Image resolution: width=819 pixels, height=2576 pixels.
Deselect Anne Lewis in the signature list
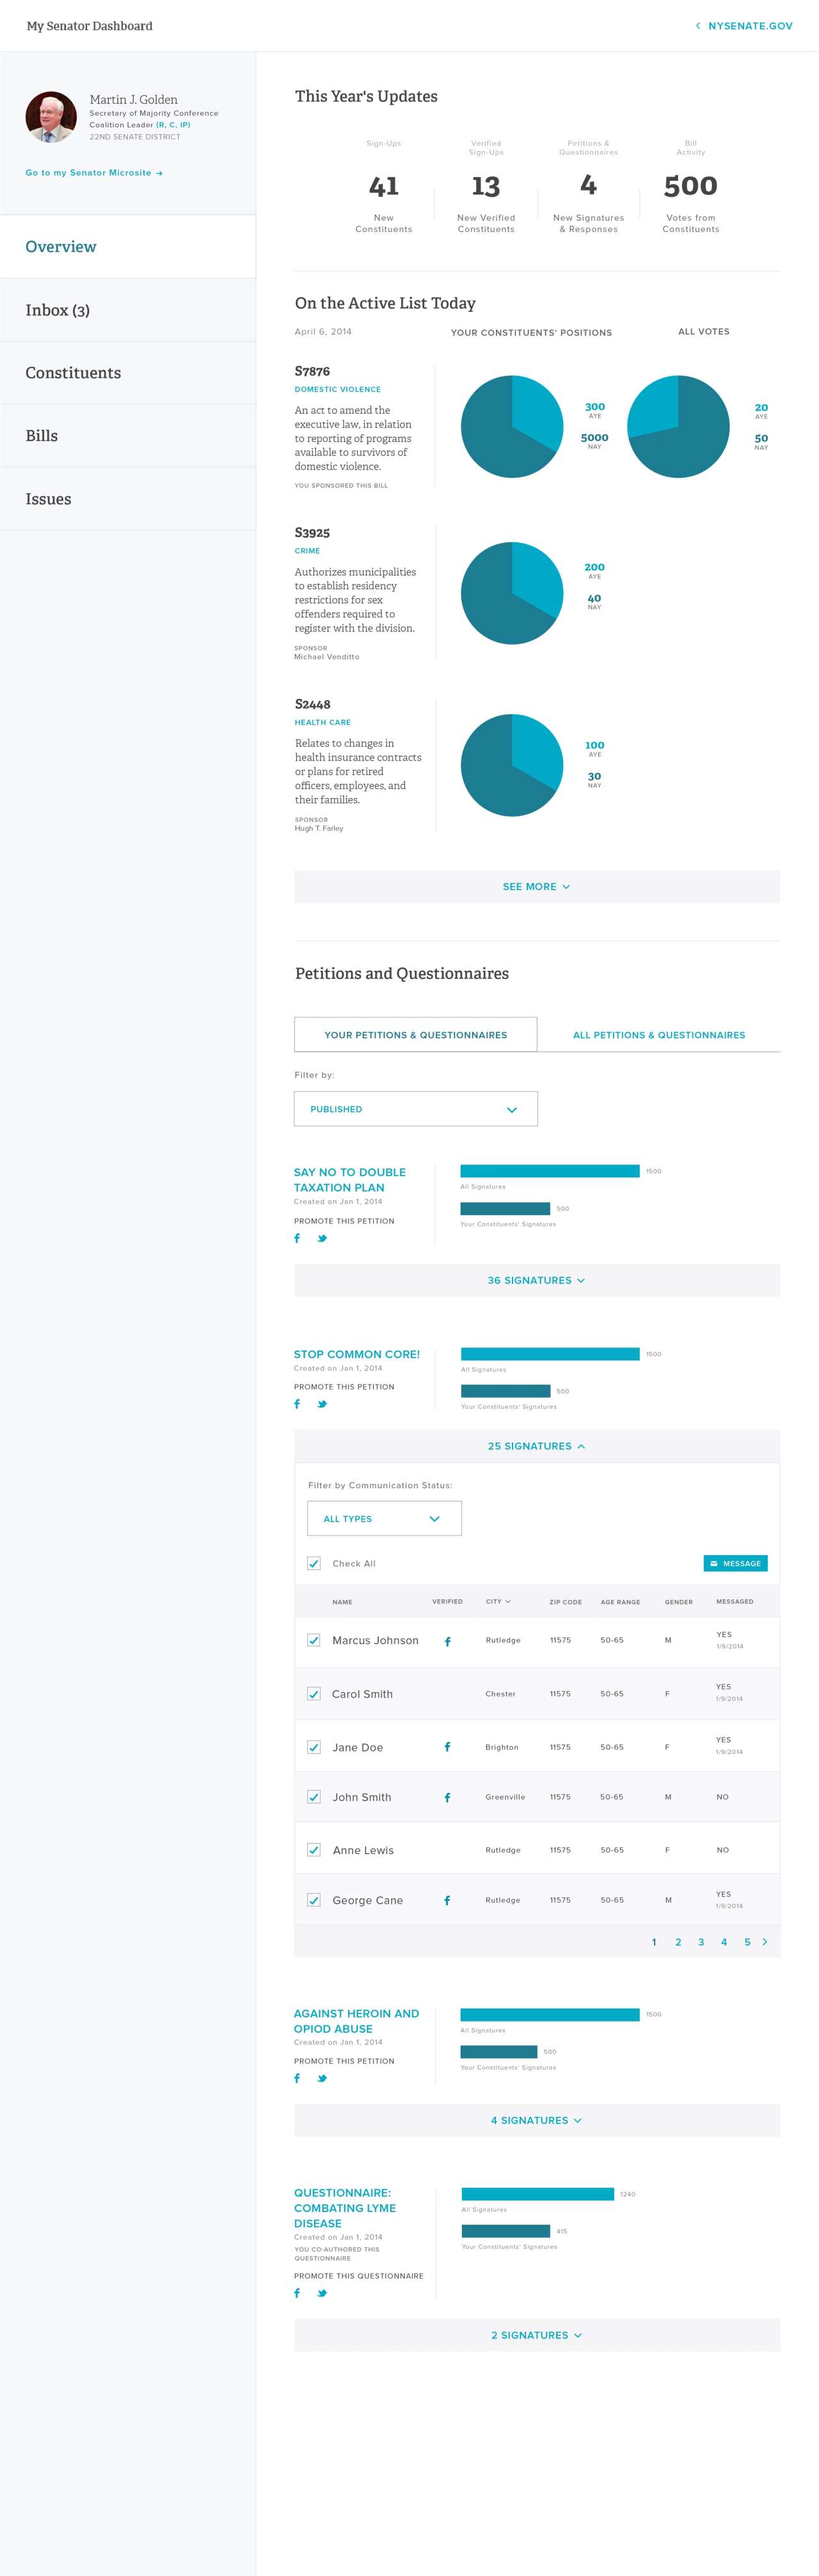click(x=314, y=1850)
